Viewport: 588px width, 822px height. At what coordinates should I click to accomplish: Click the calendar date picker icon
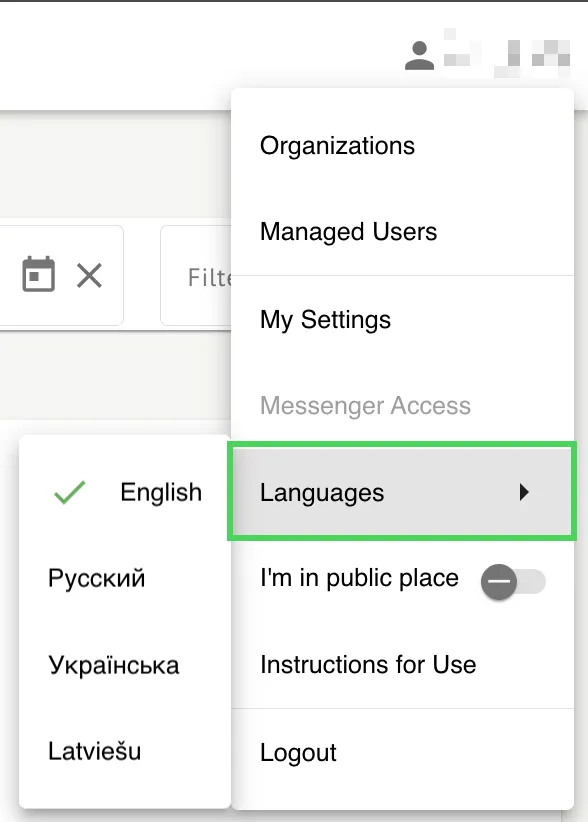[38, 274]
